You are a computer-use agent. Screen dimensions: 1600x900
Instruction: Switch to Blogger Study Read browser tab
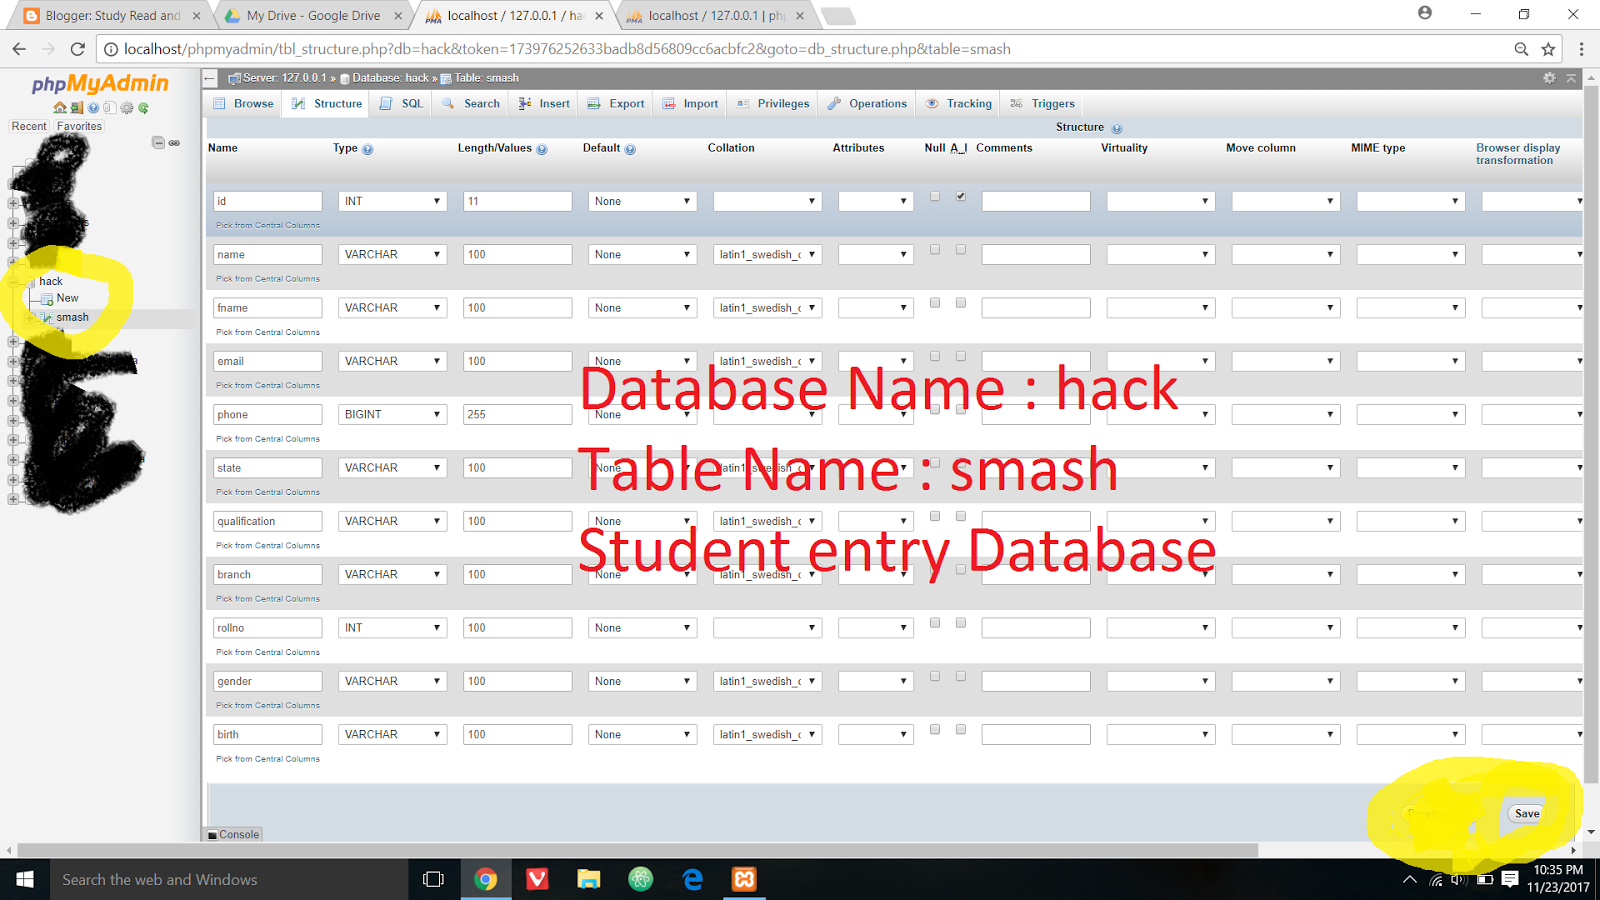pyautogui.click(x=110, y=15)
